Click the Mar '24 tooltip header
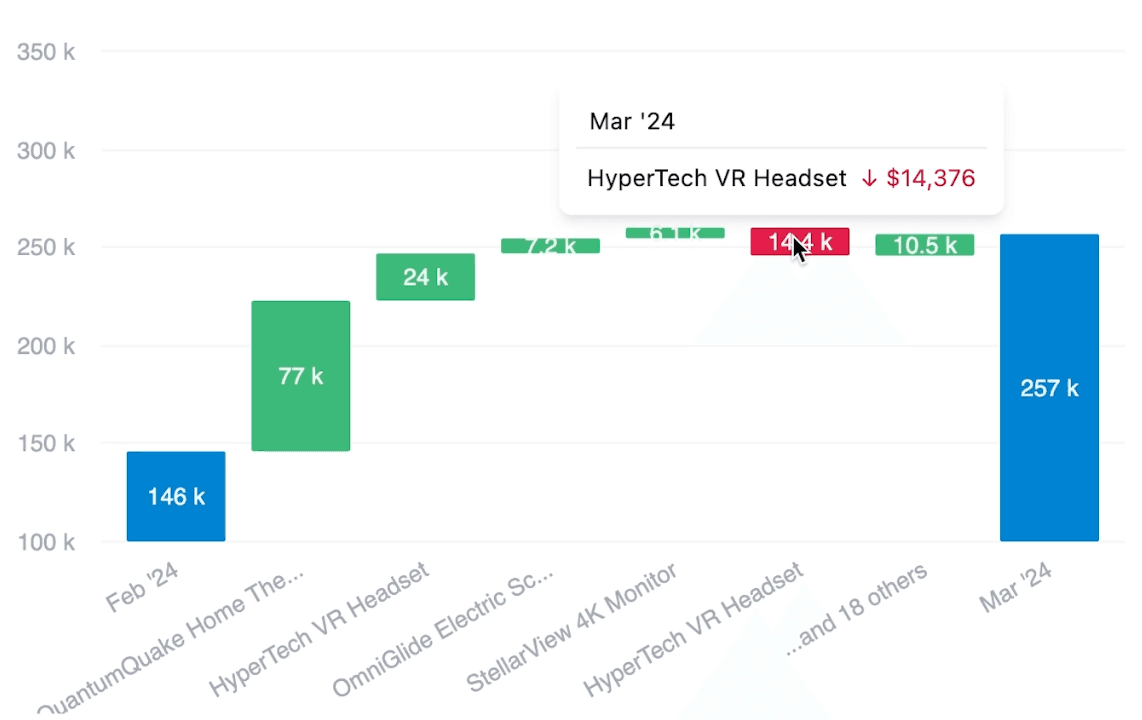The image size is (1142, 720). (x=632, y=122)
